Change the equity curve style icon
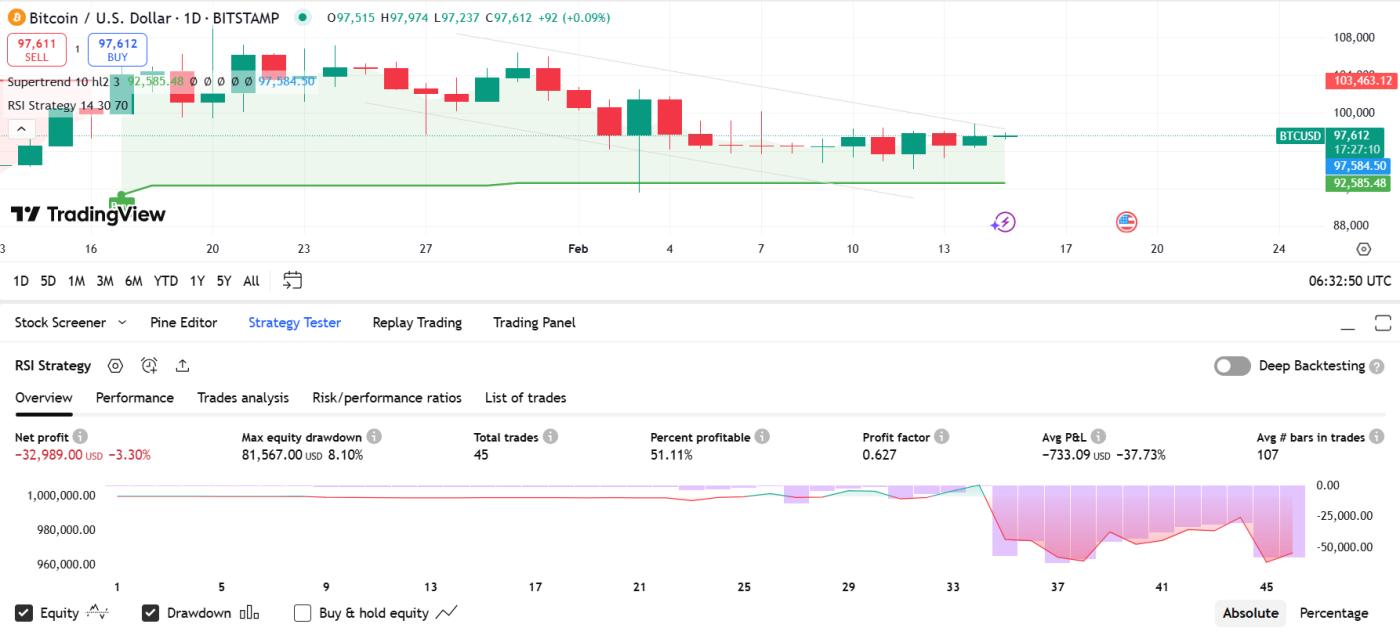This screenshot has height=635, width=1400. point(96,613)
